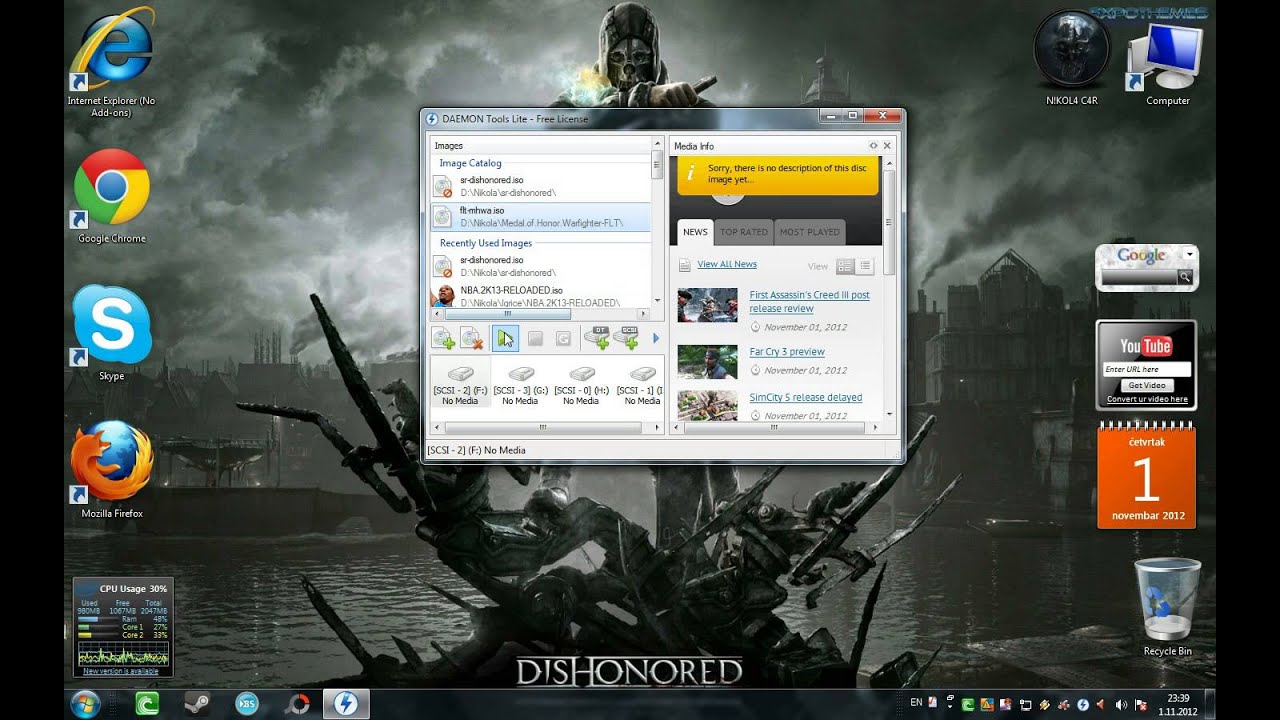Click the yellow info notification icon
The image size is (1280, 720).
(691, 174)
